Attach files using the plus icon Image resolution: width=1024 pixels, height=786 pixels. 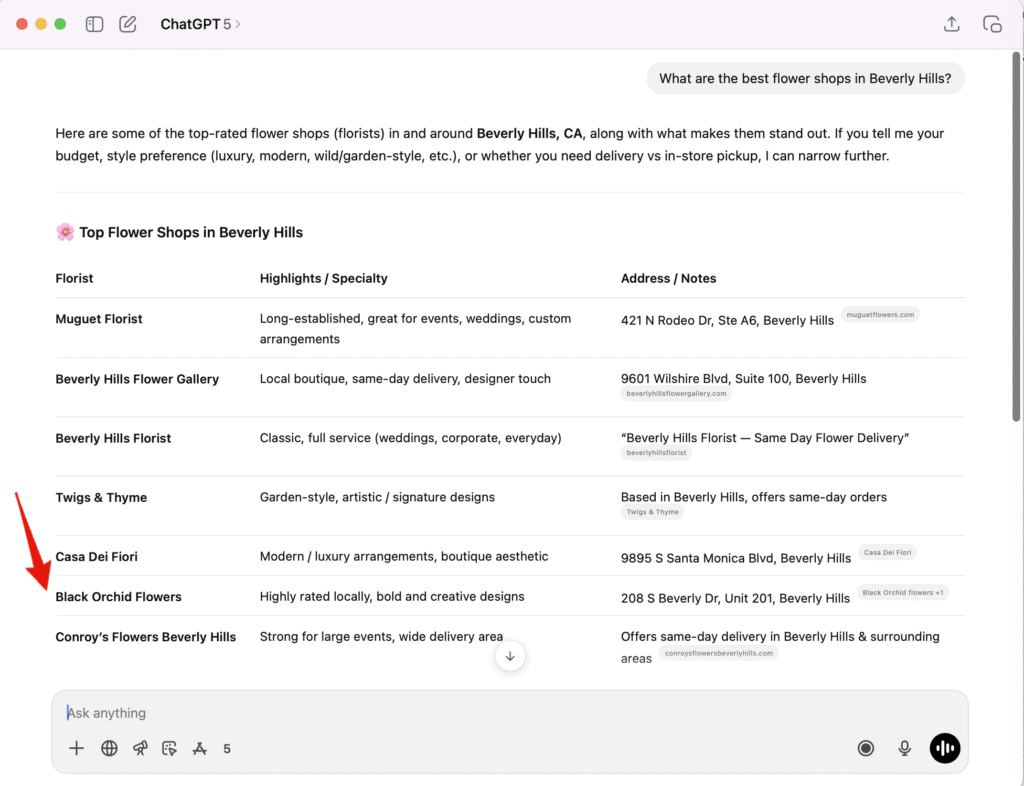click(x=76, y=747)
